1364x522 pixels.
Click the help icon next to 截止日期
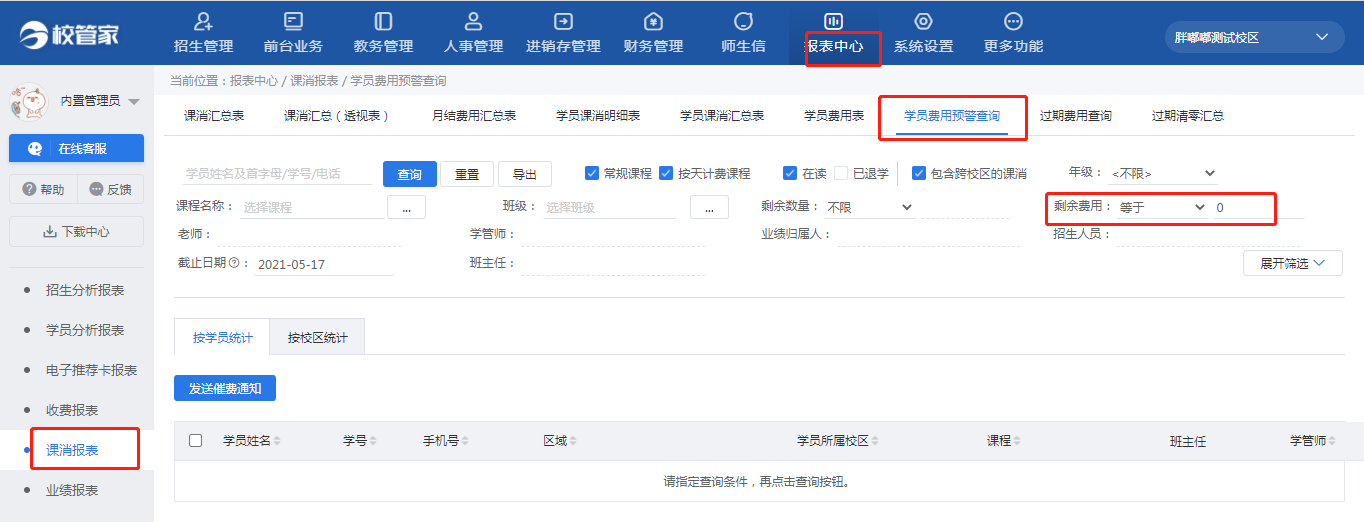(x=234, y=264)
